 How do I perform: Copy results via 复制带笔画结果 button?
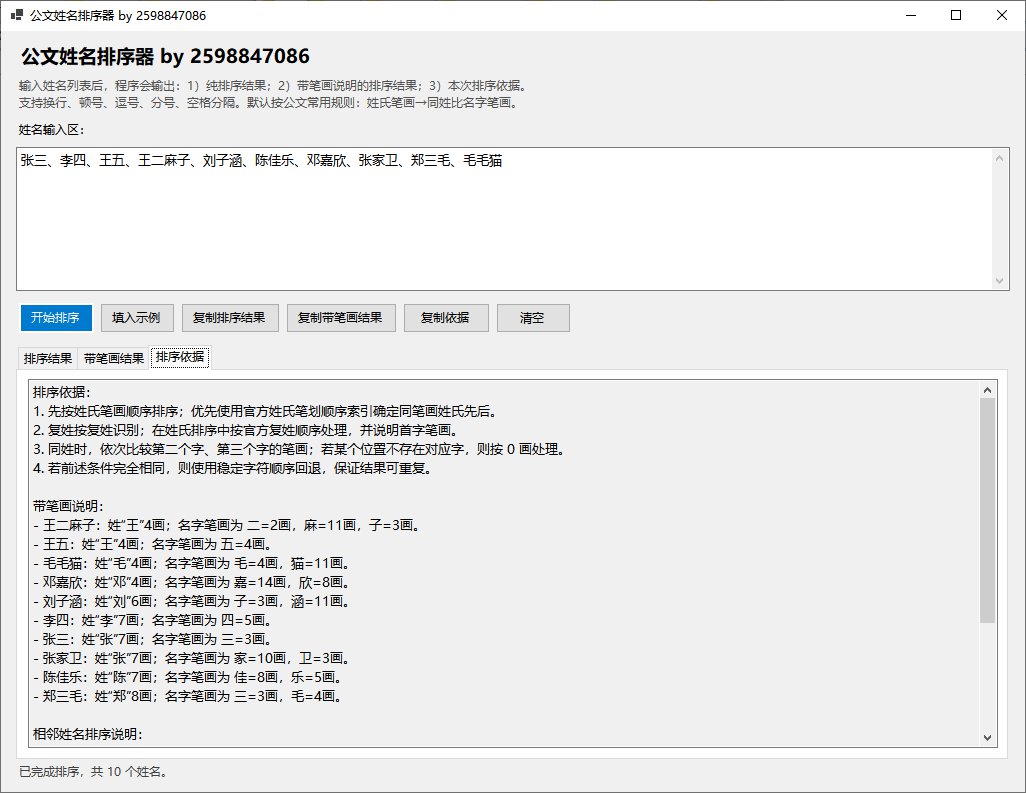point(341,318)
